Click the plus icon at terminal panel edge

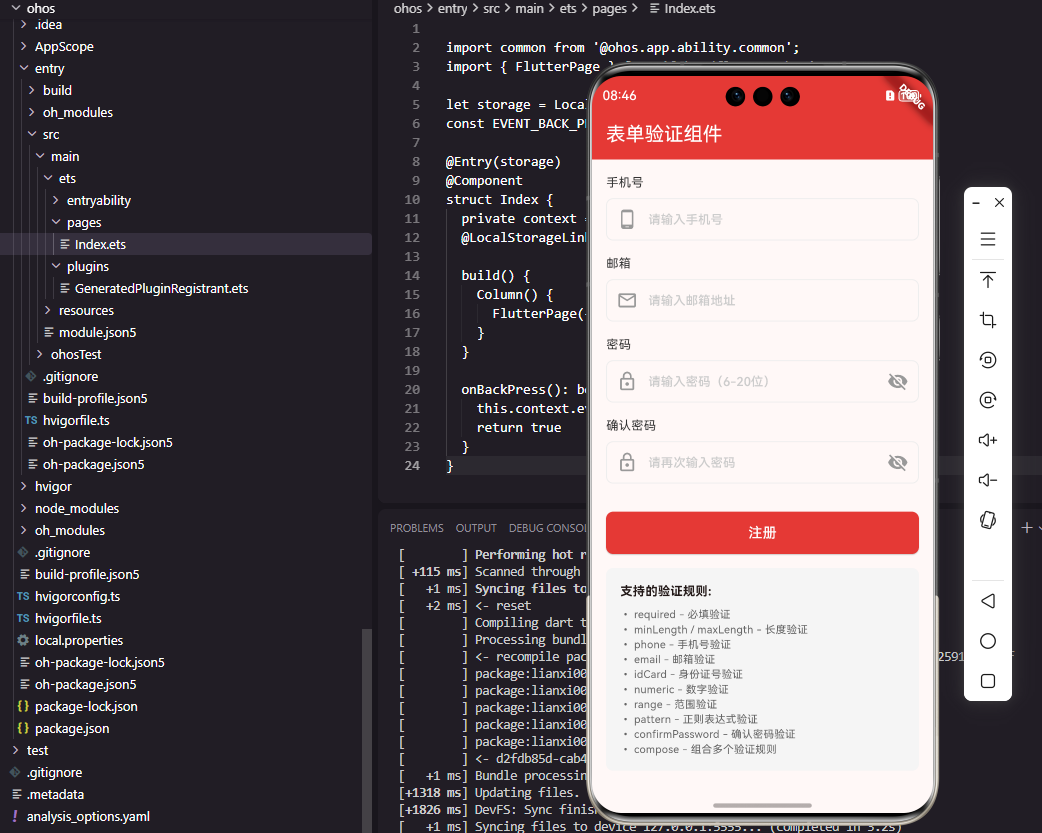pos(1027,527)
